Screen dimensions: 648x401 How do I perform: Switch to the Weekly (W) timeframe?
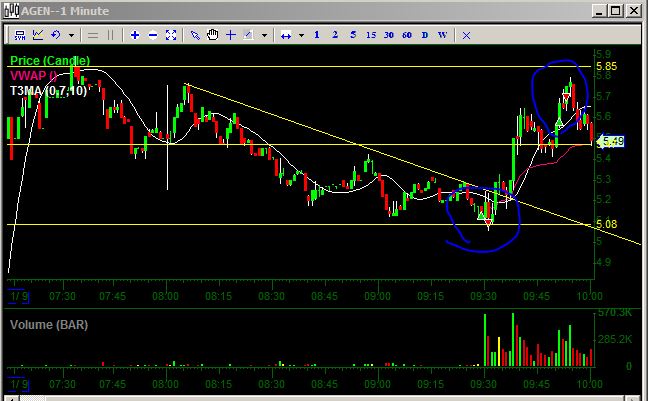[443, 36]
